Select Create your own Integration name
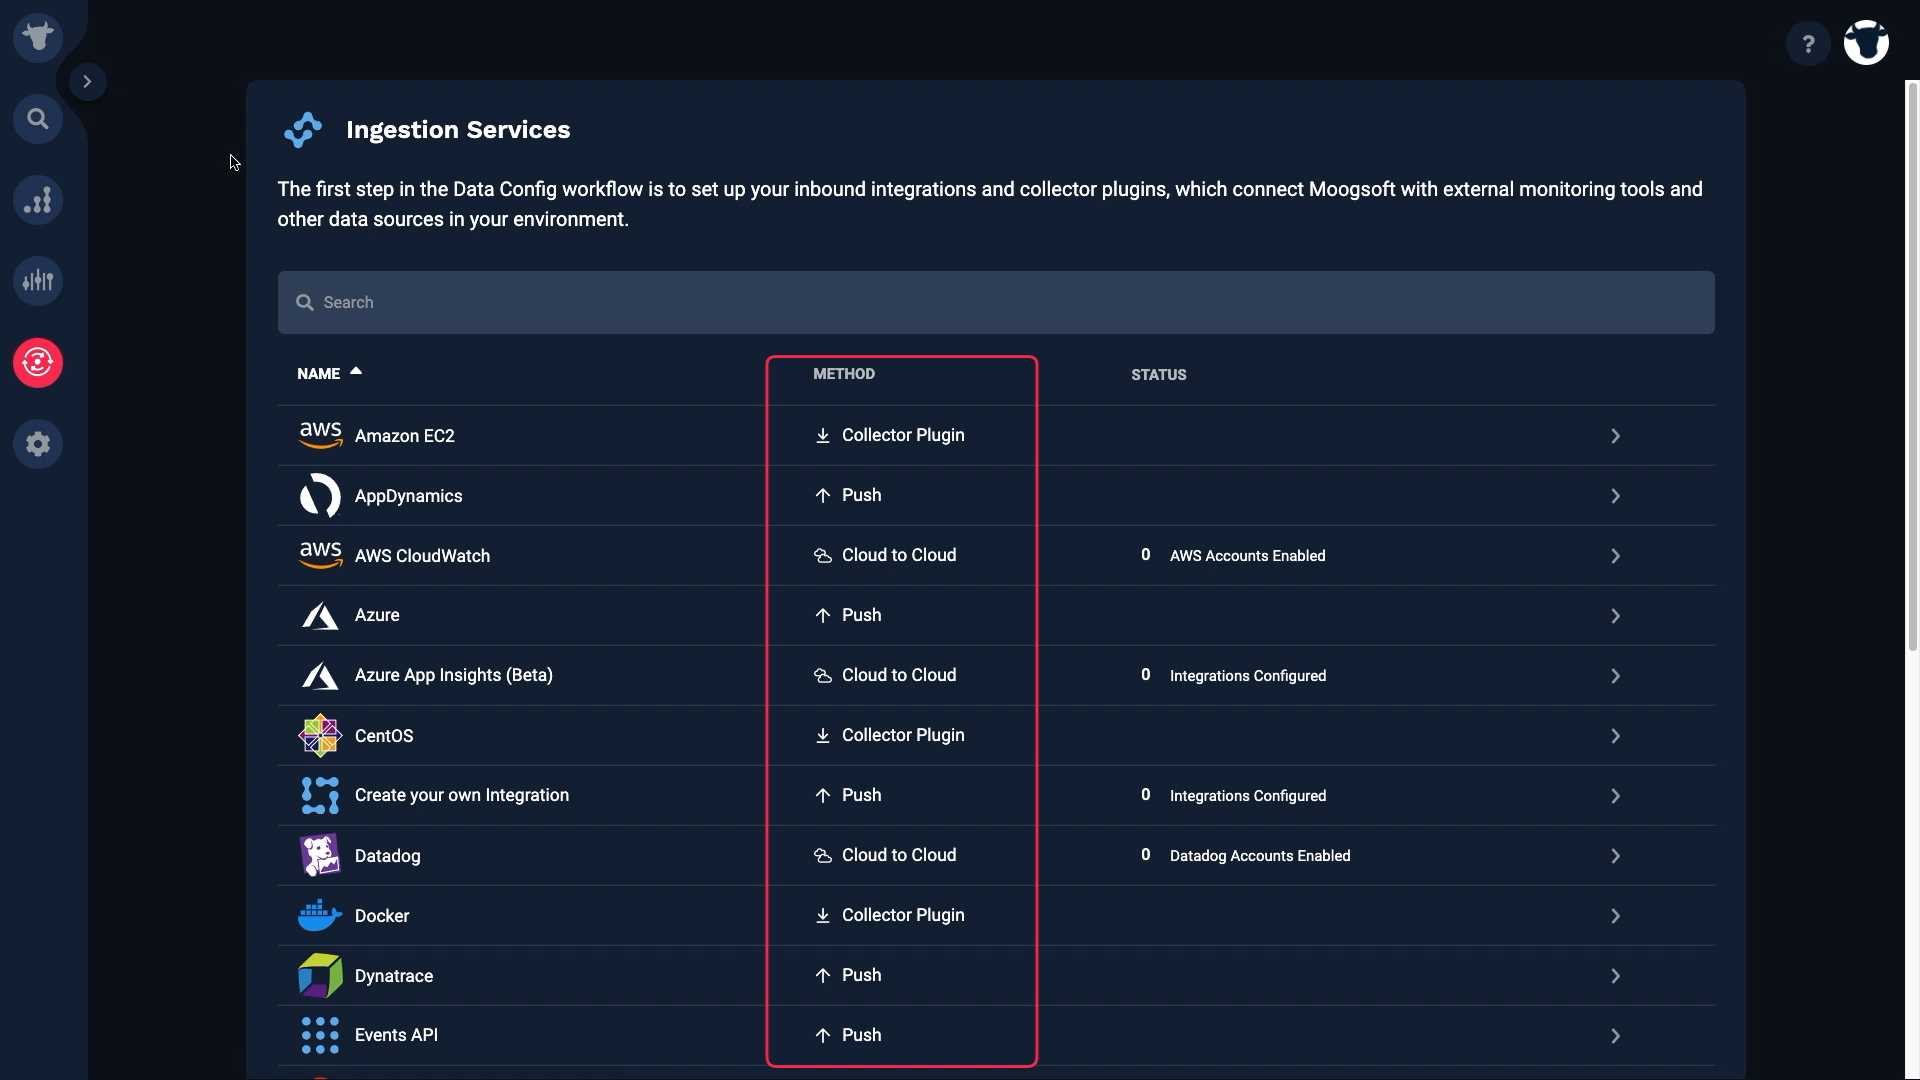This screenshot has height=1080, width=1920. pos(462,795)
